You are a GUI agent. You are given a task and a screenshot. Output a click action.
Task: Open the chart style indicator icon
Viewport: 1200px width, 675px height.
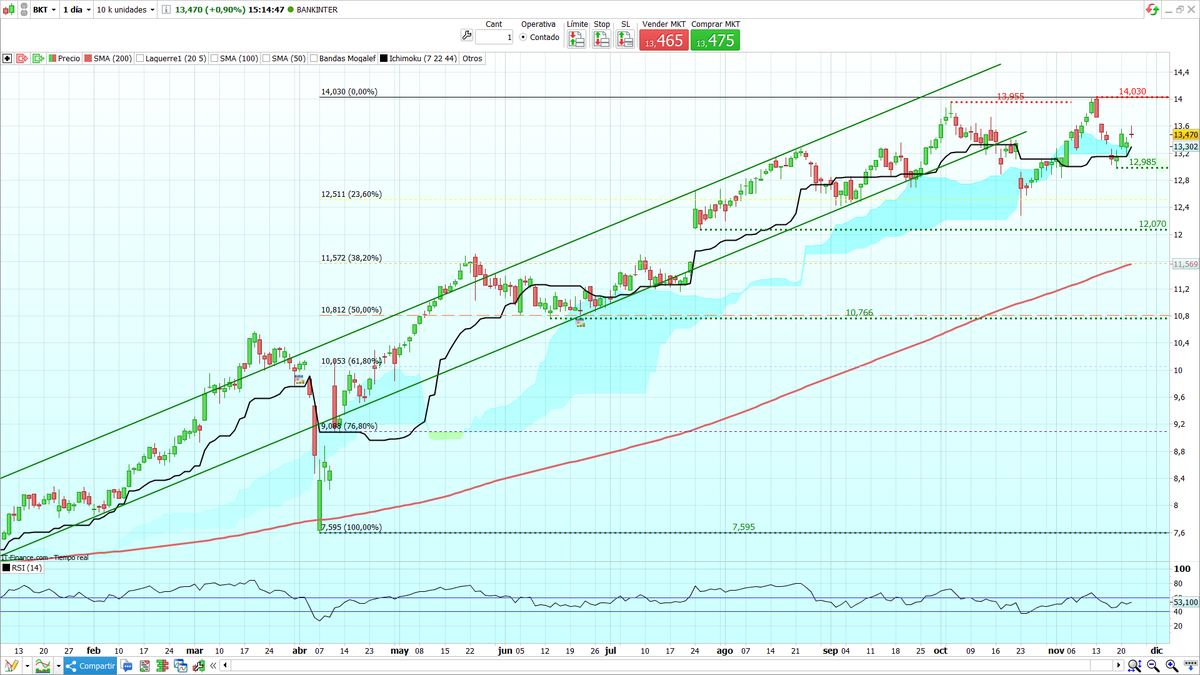point(43,666)
